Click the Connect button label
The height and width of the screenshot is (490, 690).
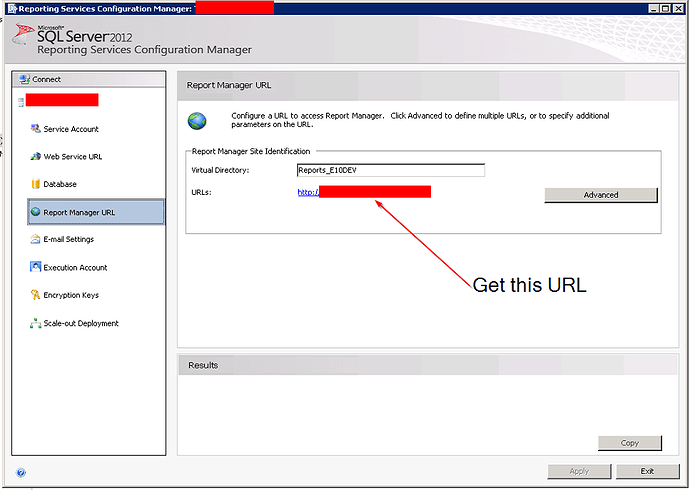click(x=47, y=79)
